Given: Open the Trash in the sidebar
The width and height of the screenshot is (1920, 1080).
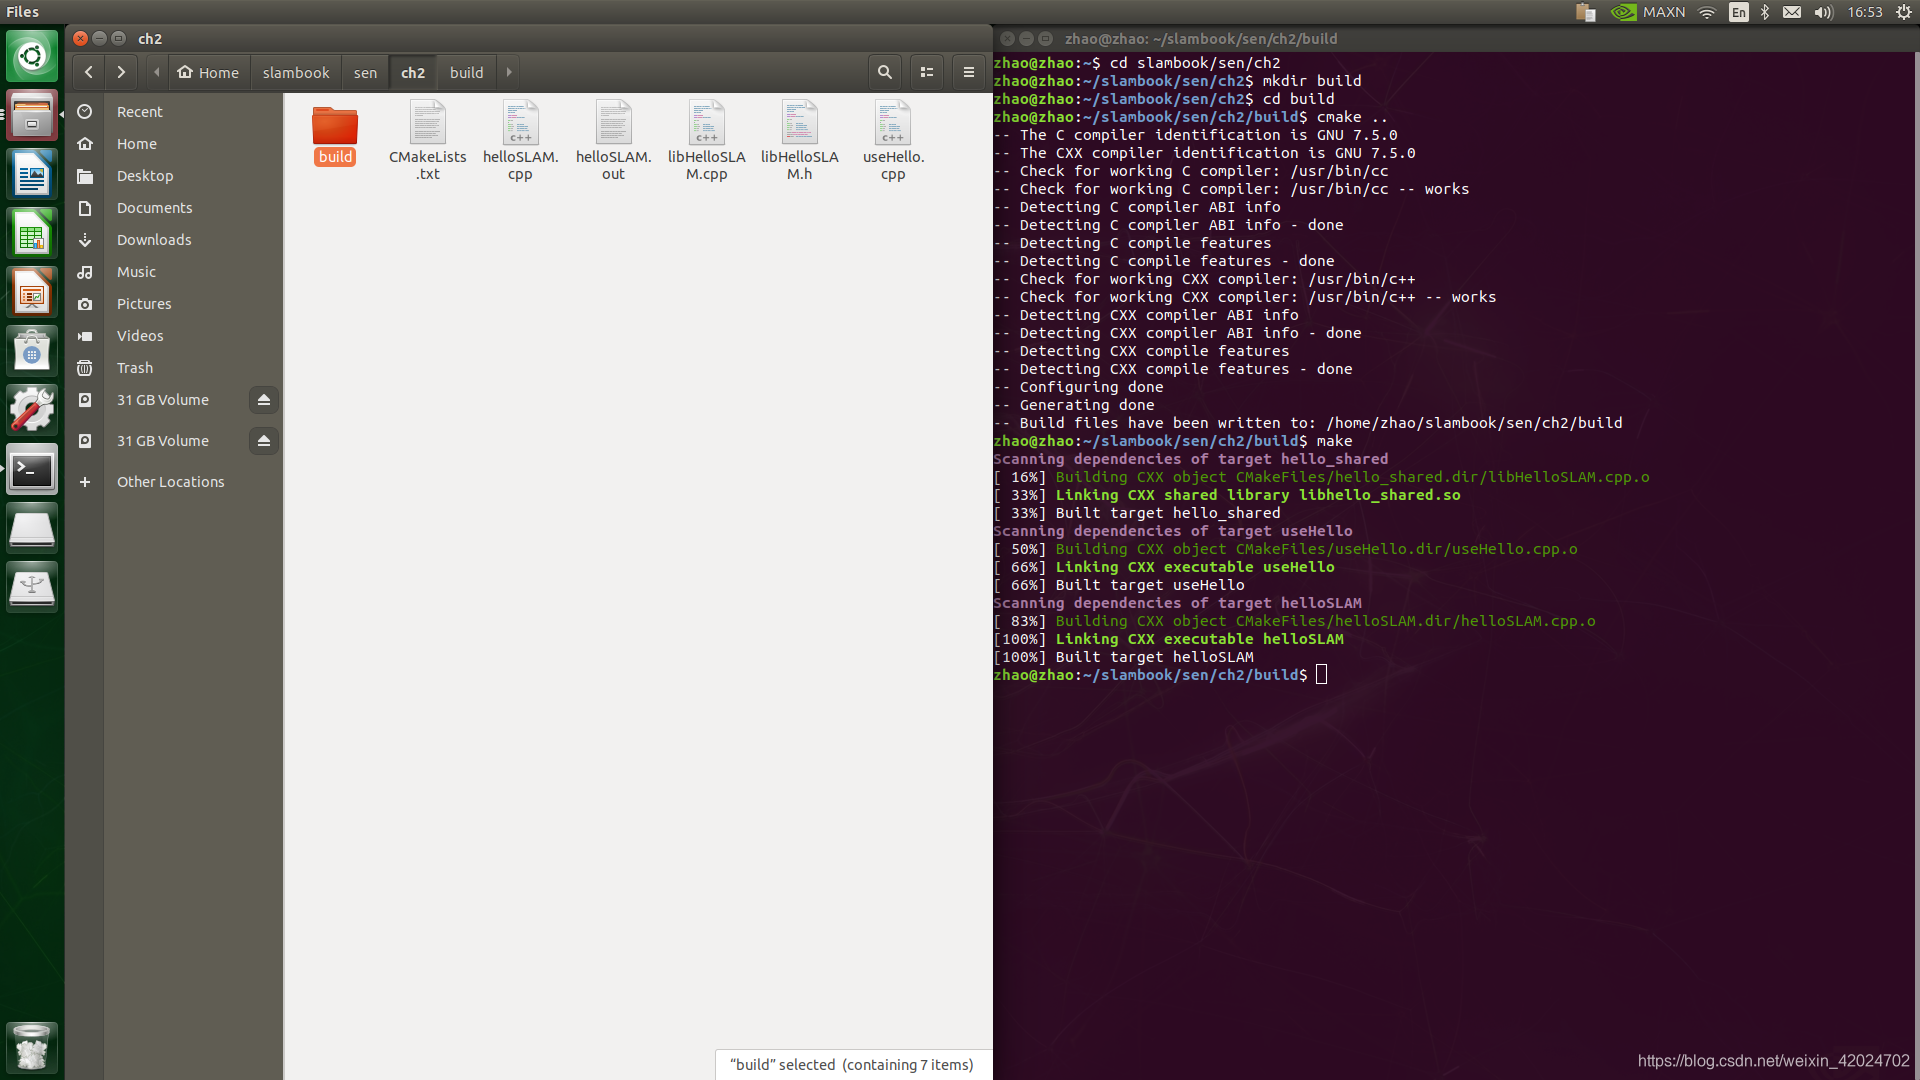Looking at the screenshot, I should pos(135,368).
